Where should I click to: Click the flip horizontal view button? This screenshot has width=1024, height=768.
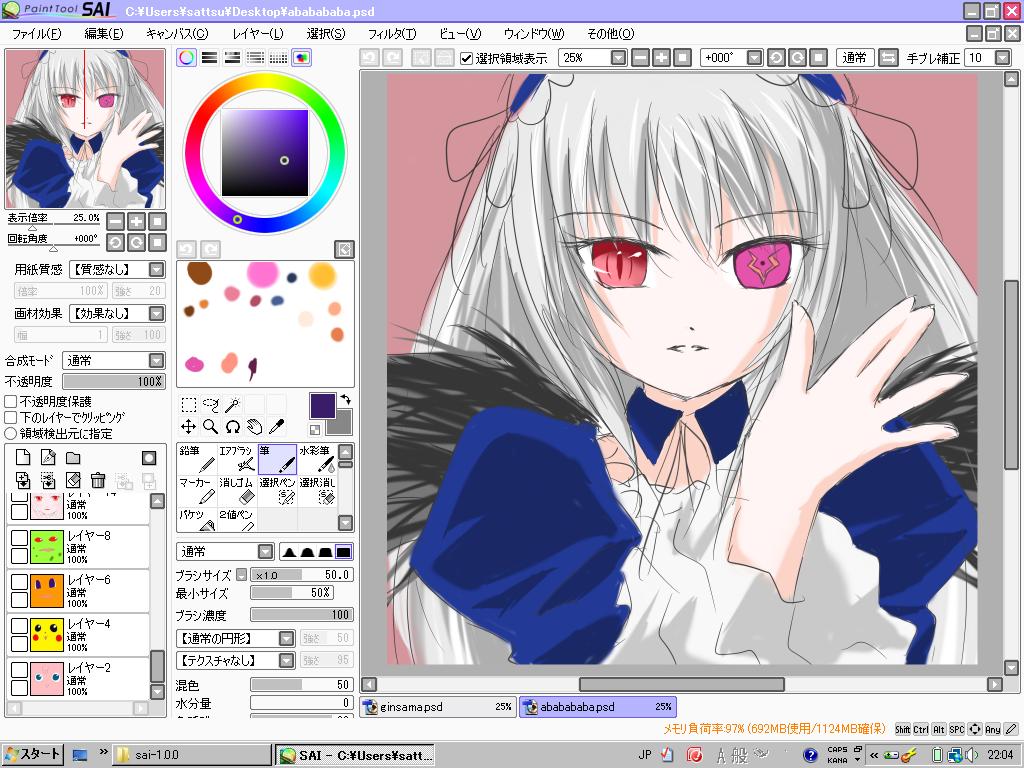[x=888, y=58]
